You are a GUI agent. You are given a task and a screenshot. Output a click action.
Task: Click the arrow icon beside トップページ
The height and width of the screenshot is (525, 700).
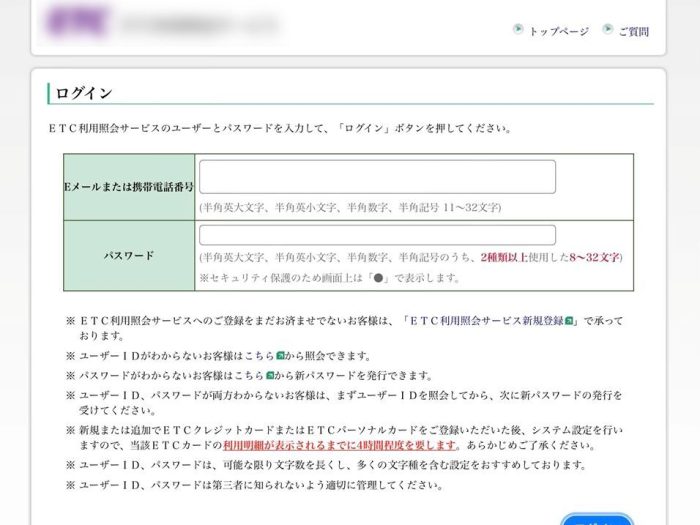(x=517, y=30)
